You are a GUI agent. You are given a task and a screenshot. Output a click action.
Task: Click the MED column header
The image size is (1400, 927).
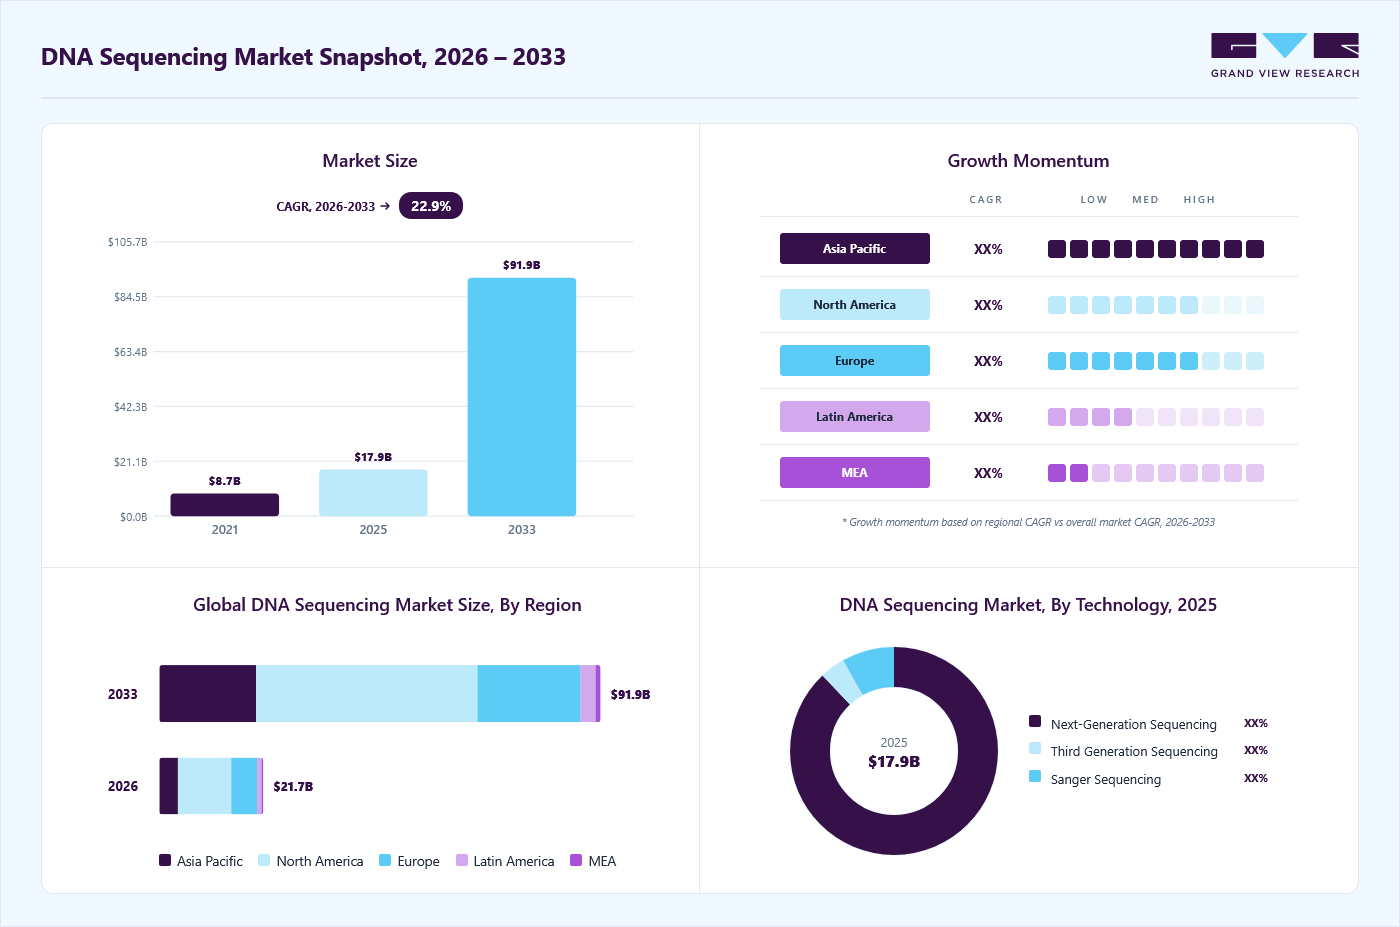click(1146, 200)
